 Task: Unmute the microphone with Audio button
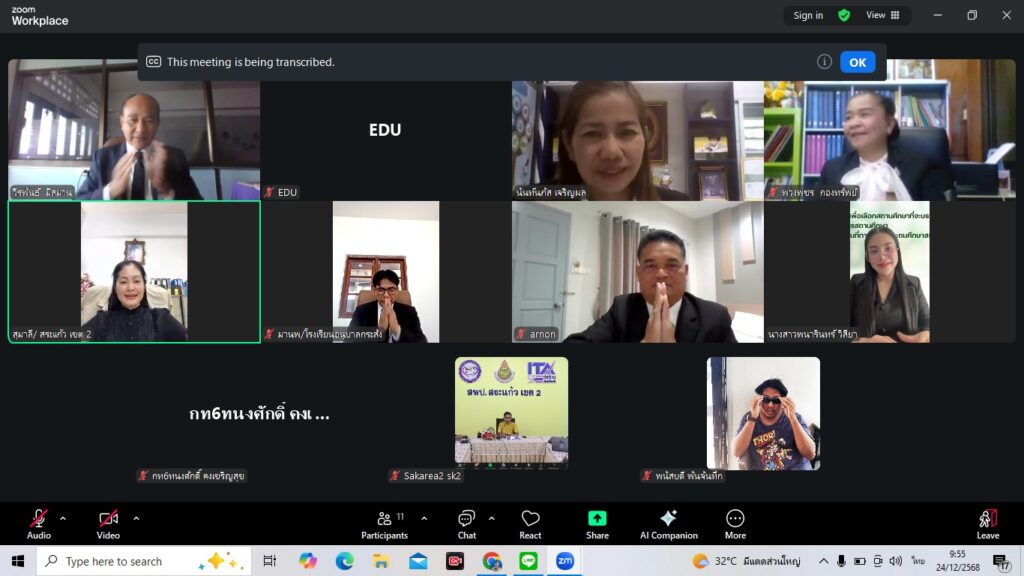[x=39, y=524]
